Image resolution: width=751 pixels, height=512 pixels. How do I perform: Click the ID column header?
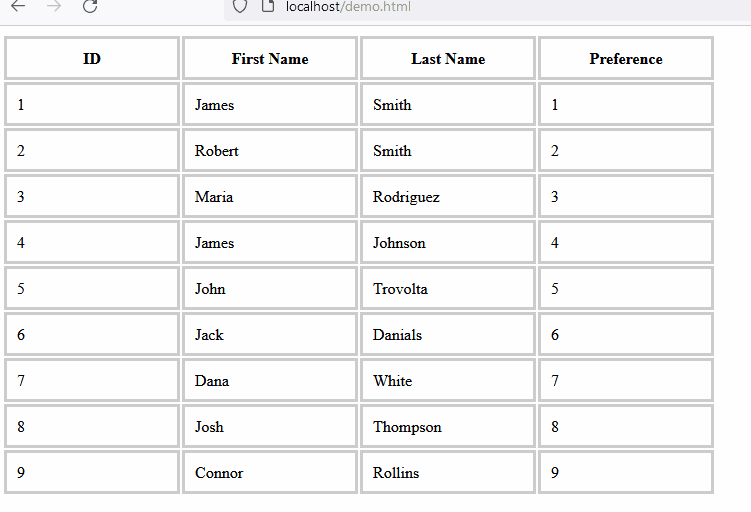pos(92,58)
